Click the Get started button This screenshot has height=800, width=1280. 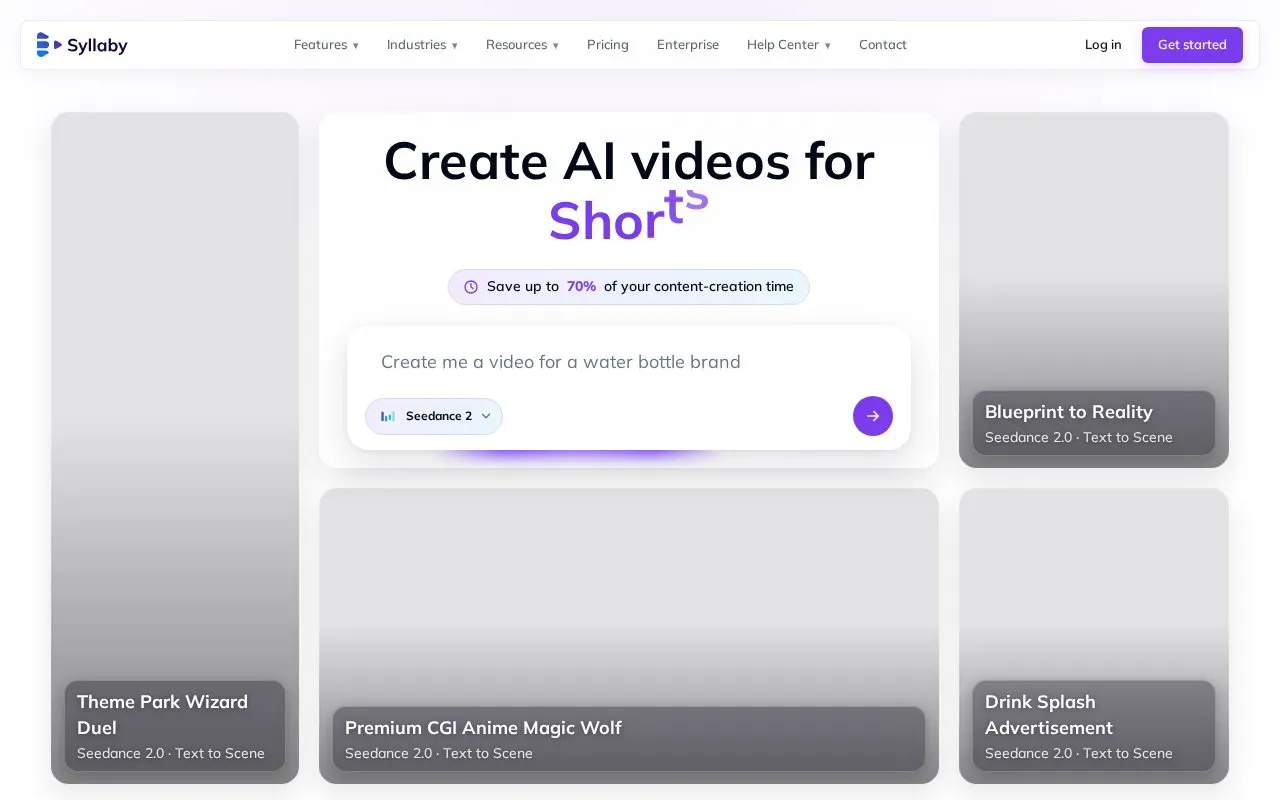(1192, 45)
